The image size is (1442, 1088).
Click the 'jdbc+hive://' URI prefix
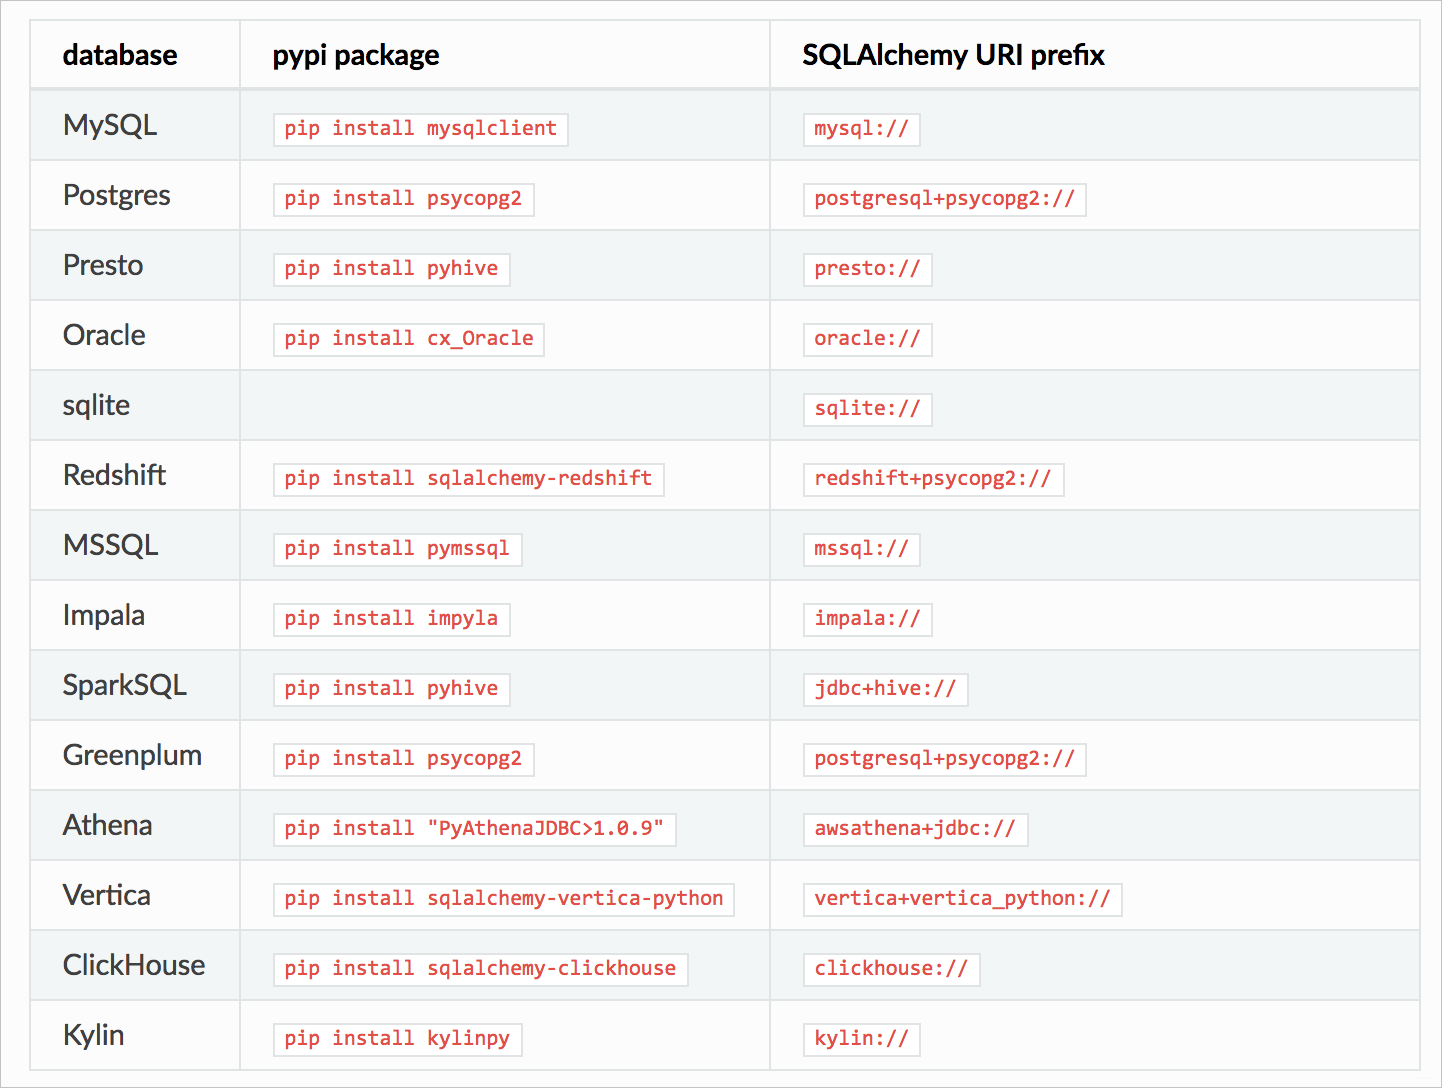(885, 689)
